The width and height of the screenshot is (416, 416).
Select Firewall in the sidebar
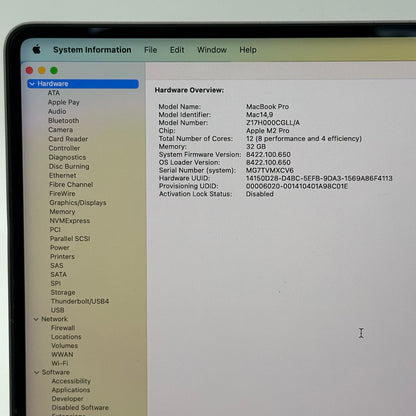[63, 328]
